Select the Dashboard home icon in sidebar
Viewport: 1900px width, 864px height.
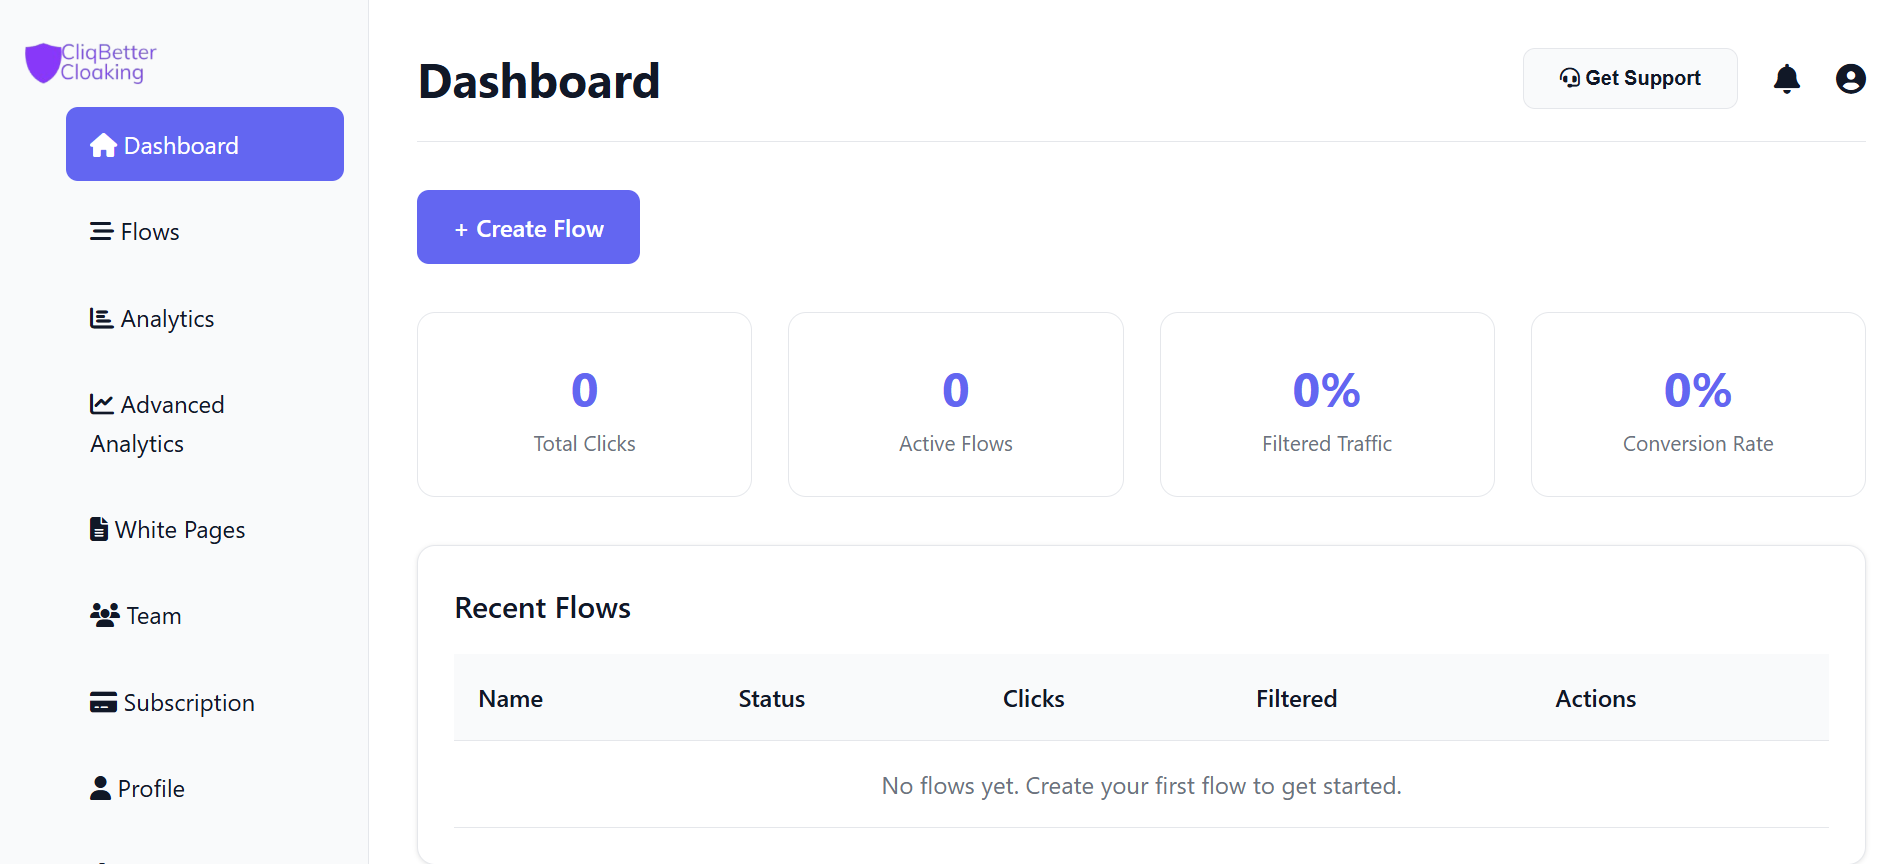(103, 144)
